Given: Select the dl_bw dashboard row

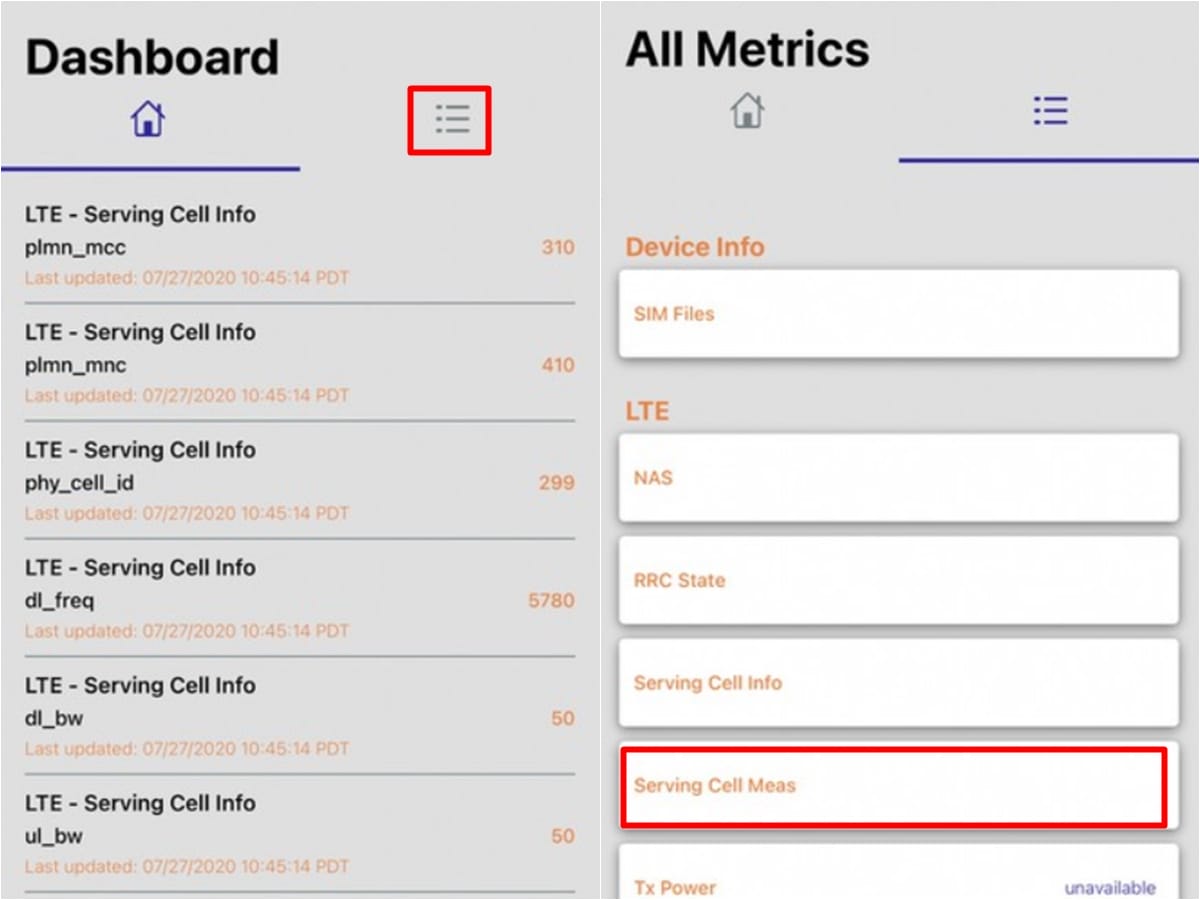Looking at the screenshot, I should coord(300,717).
